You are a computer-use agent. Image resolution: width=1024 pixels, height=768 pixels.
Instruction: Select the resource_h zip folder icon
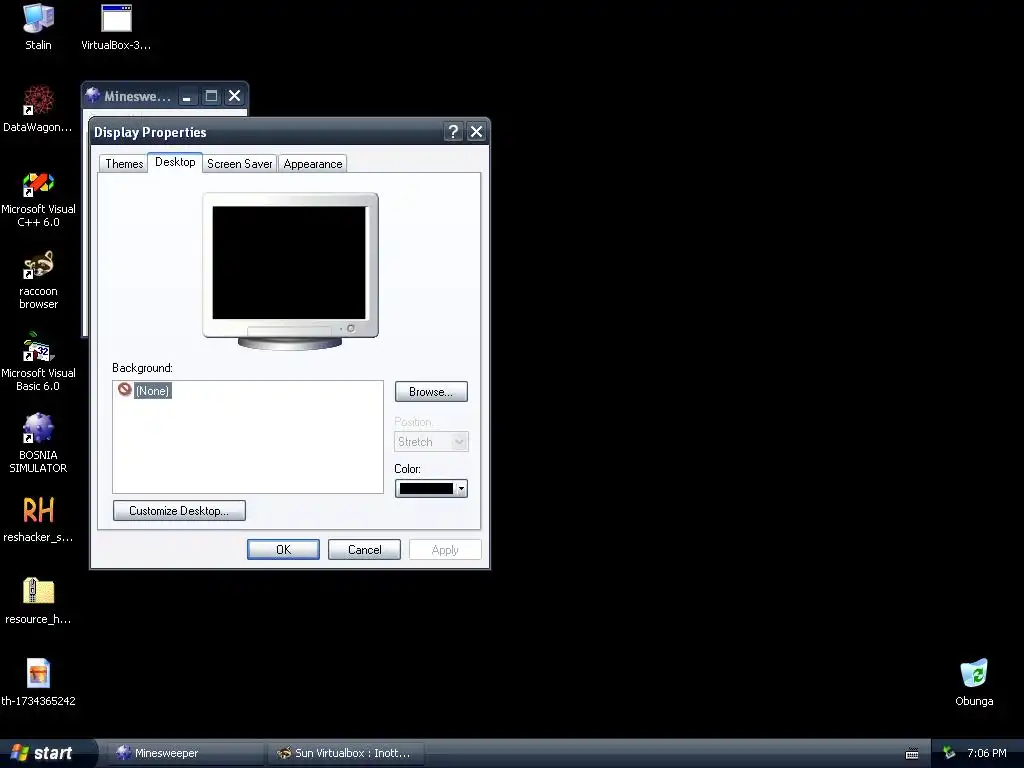click(x=38, y=592)
